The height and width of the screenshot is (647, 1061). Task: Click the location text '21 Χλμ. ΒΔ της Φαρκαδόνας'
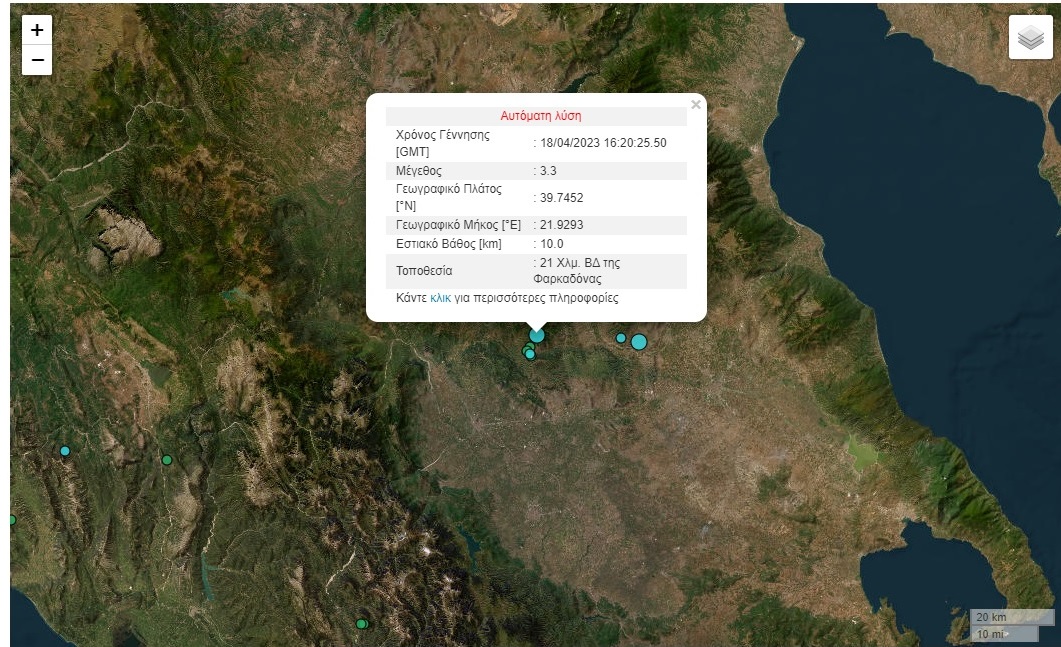point(580,271)
